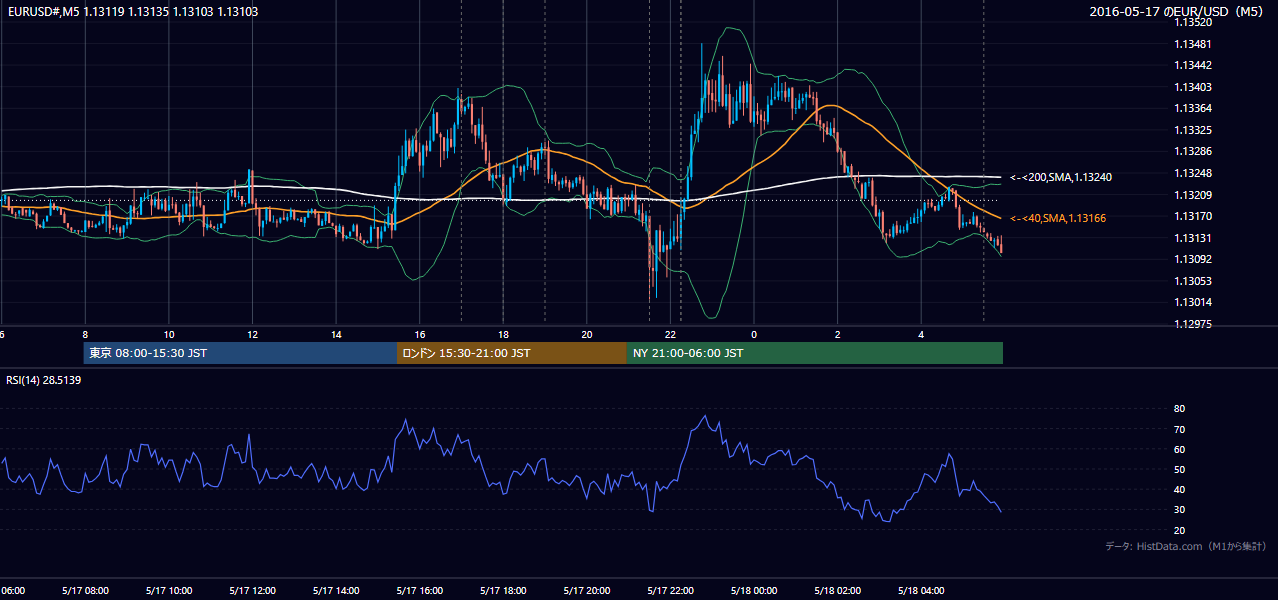Screen dimensions: 1278x600
Task: Click the ロンドン 15:30-21:00 JST session bar
Action: [x=512, y=353]
